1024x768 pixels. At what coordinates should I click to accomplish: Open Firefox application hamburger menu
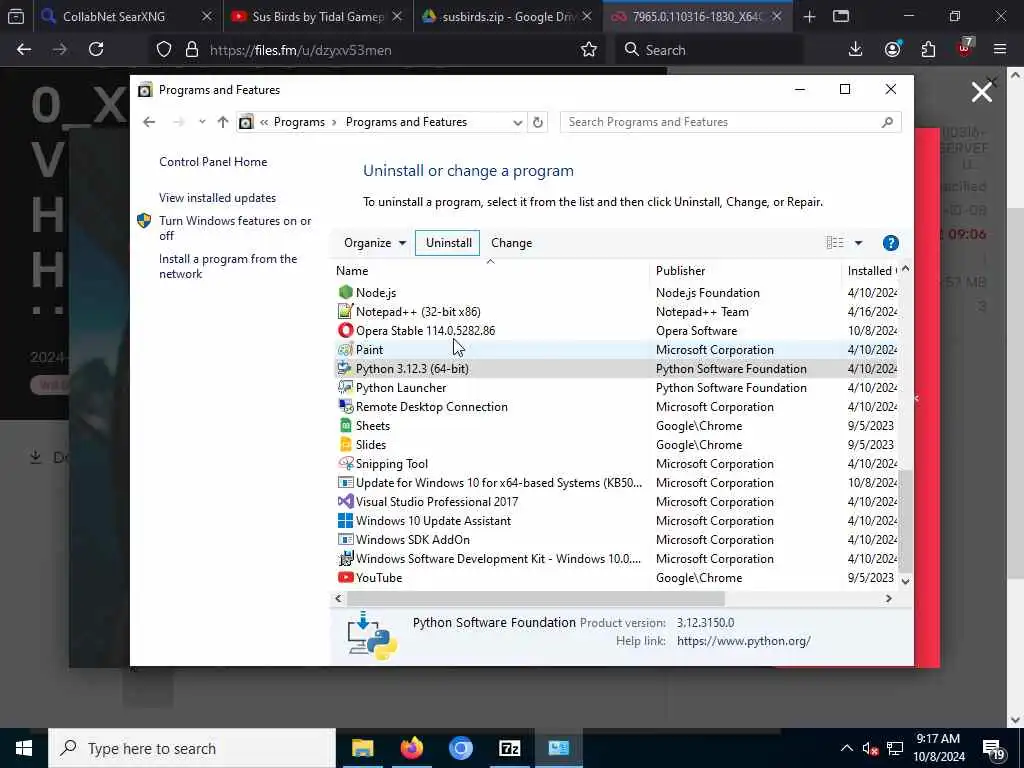click(x=999, y=49)
